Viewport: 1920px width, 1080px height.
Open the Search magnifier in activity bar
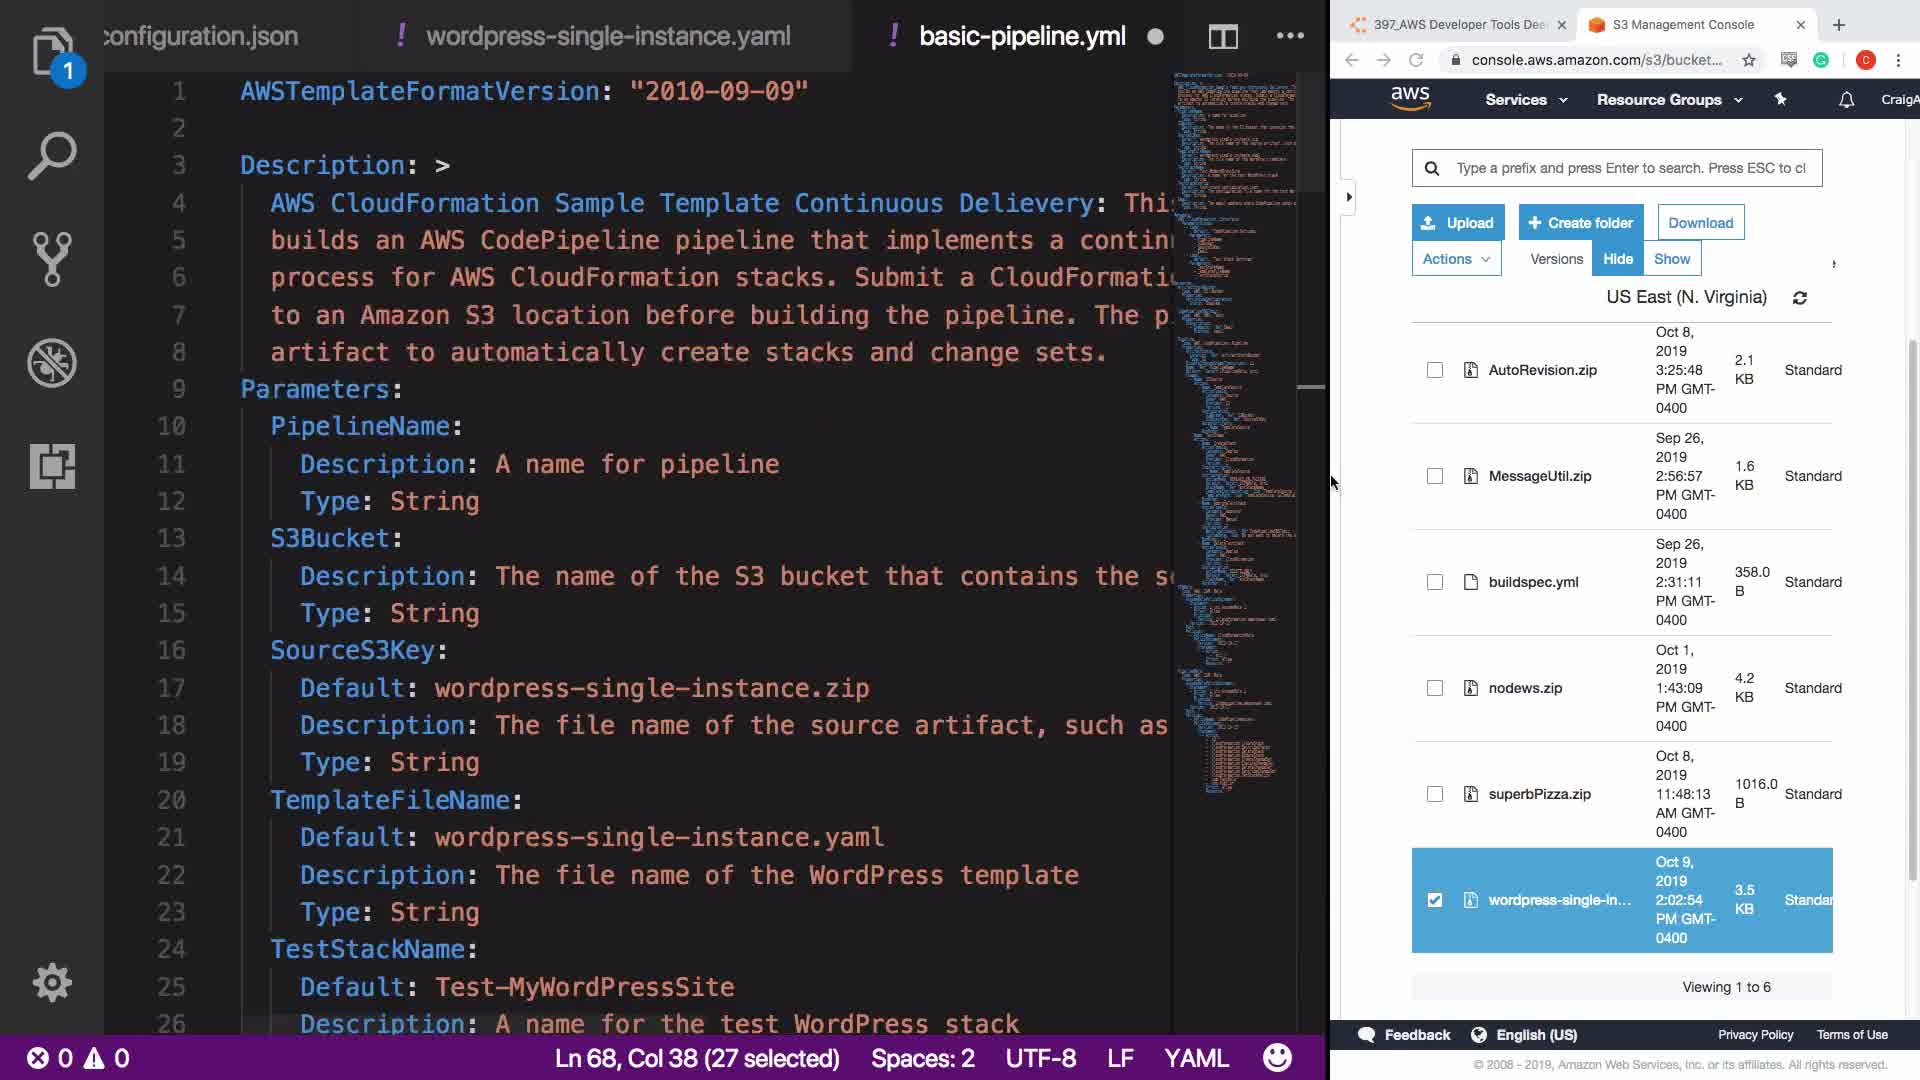(x=52, y=156)
